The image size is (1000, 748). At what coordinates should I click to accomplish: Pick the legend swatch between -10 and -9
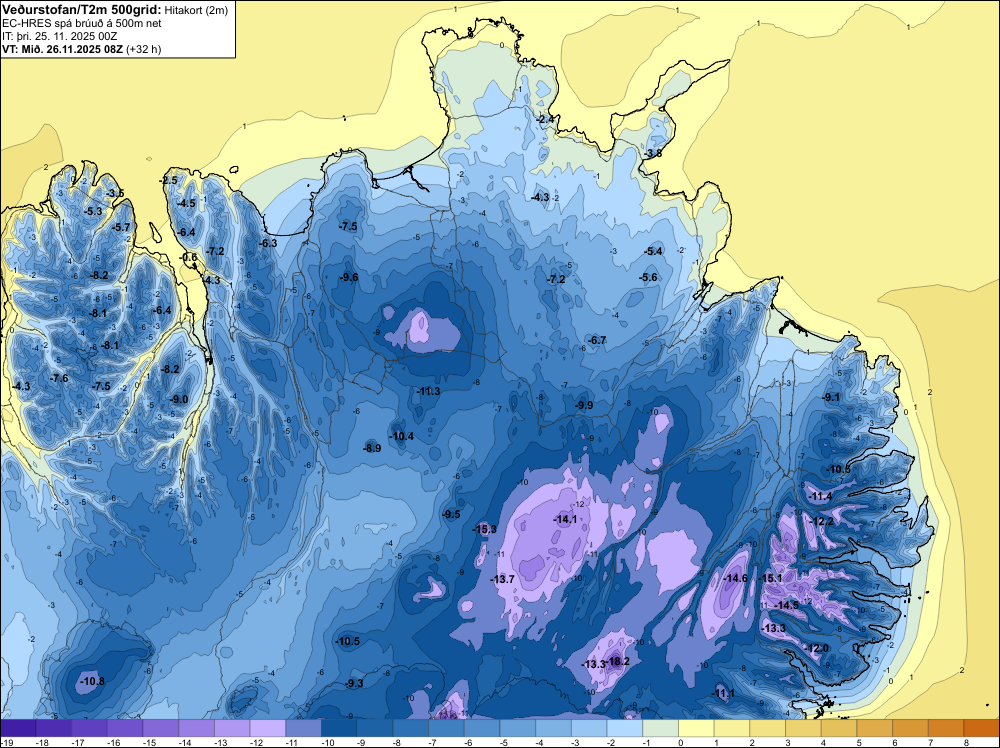click(x=339, y=728)
